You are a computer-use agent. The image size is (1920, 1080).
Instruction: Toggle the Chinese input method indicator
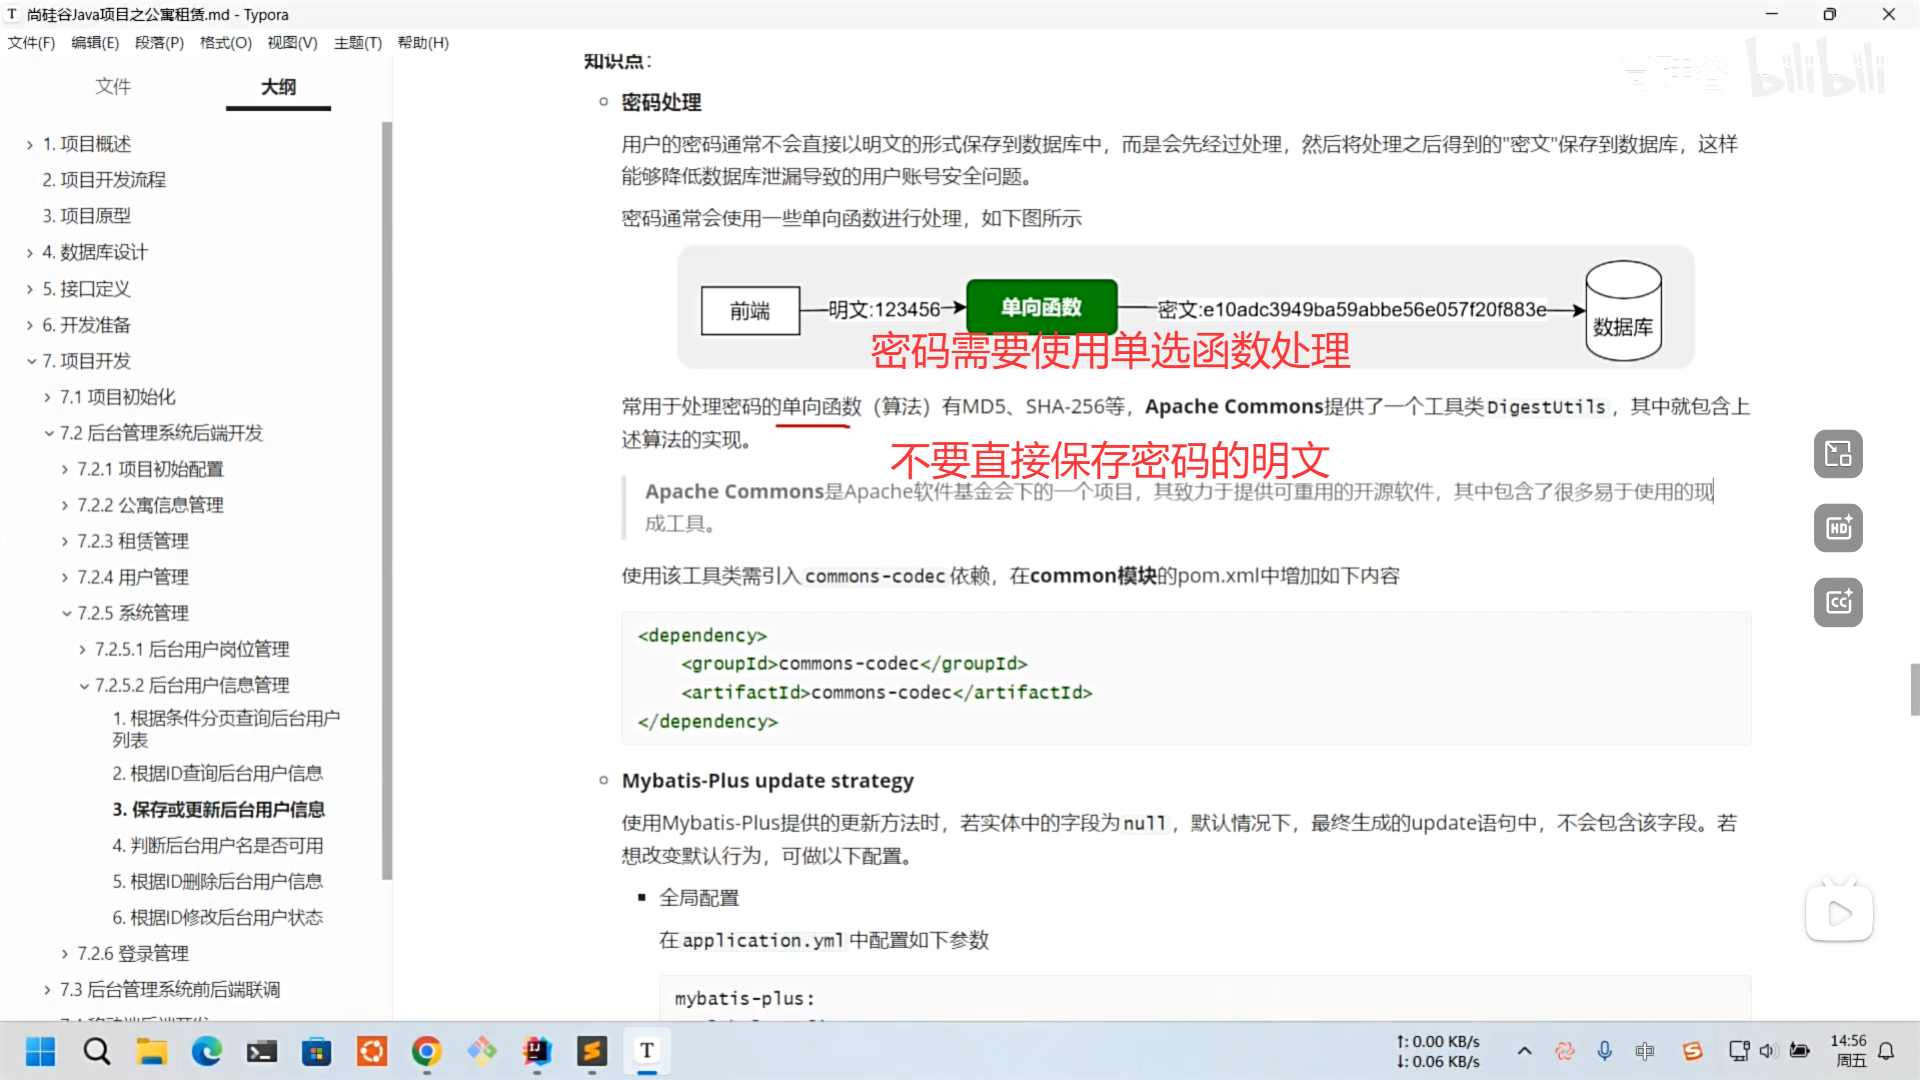[x=1644, y=1051]
